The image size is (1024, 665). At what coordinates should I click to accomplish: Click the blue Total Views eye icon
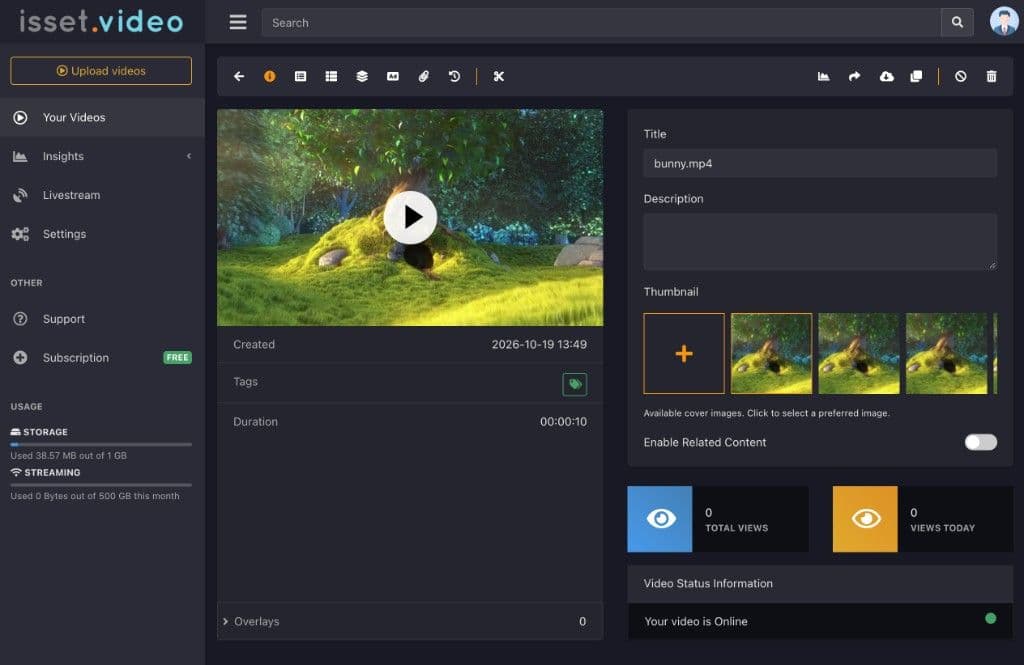660,519
